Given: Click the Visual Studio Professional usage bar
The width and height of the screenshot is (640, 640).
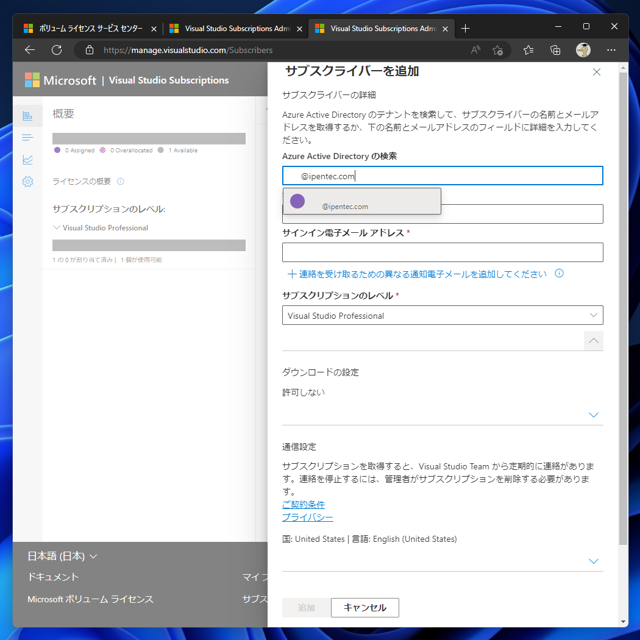Looking at the screenshot, I should point(149,245).
